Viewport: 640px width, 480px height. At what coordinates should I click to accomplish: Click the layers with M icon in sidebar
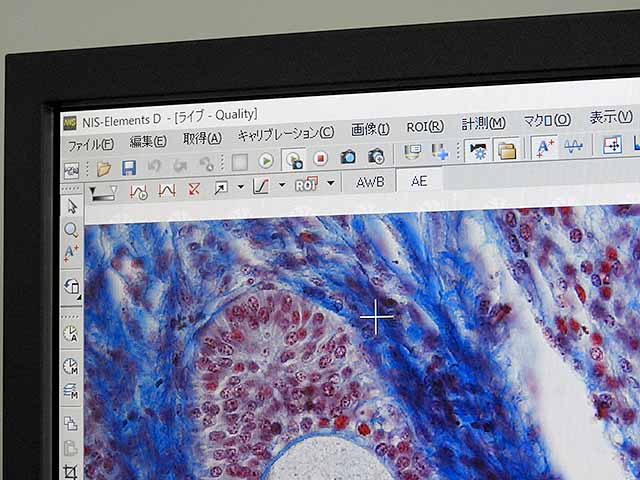click(x=71, y=391)
